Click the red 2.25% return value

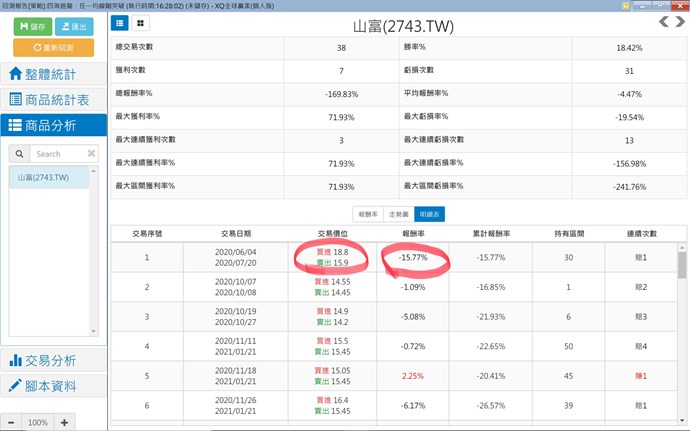[413, 376]
